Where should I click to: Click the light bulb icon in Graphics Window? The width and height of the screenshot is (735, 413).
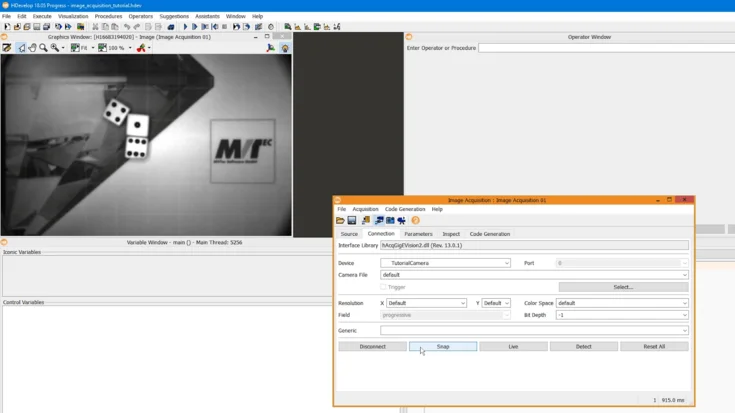285,48
